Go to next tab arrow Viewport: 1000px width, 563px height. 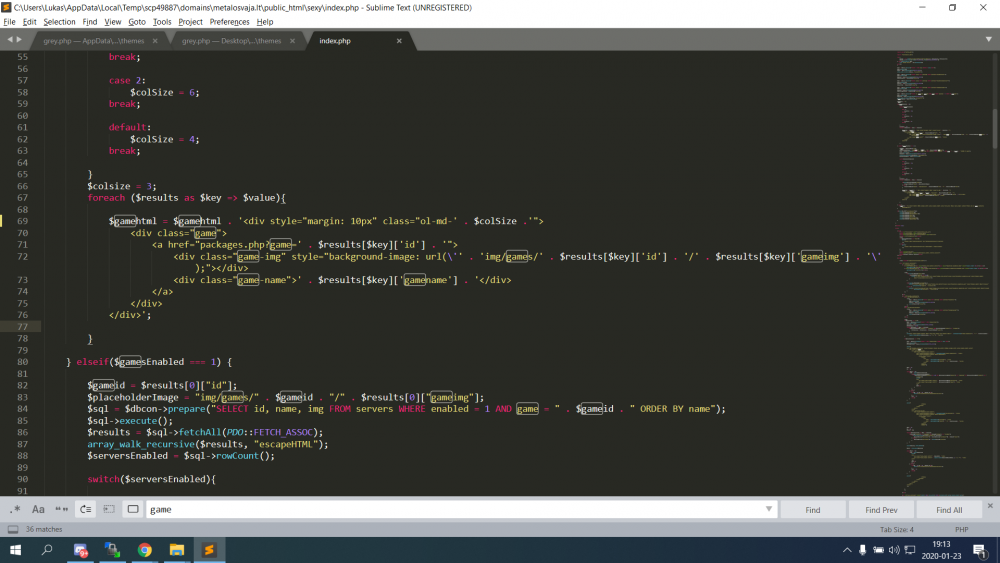pos(19,40)
